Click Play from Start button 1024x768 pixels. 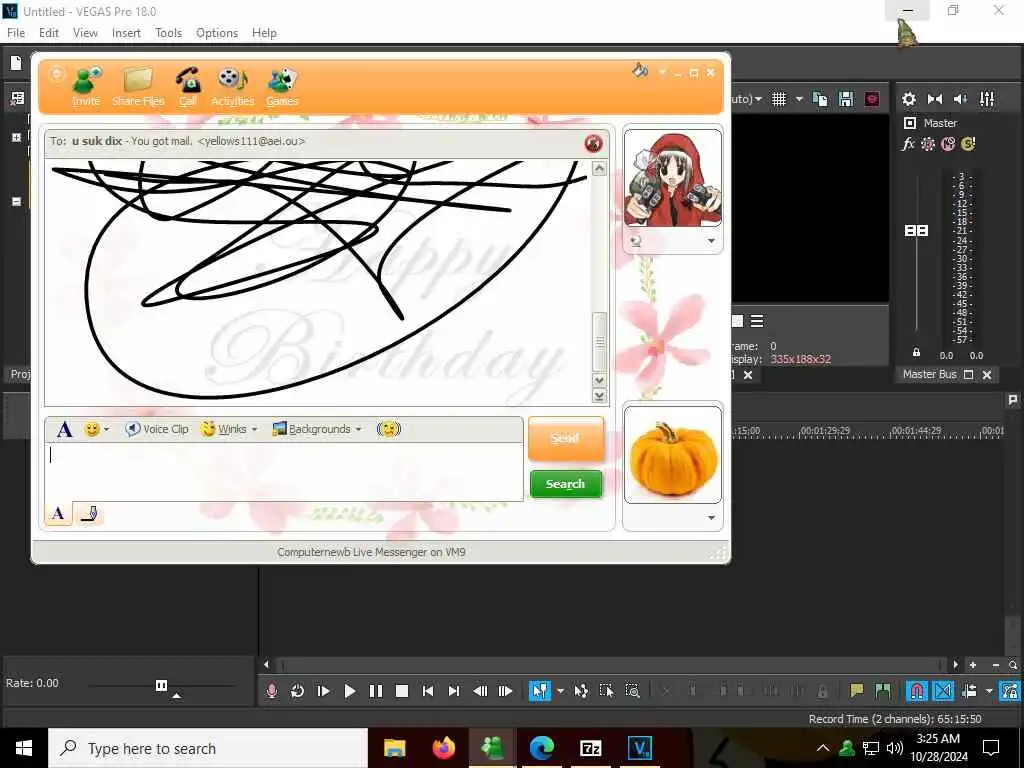point(323,691)
